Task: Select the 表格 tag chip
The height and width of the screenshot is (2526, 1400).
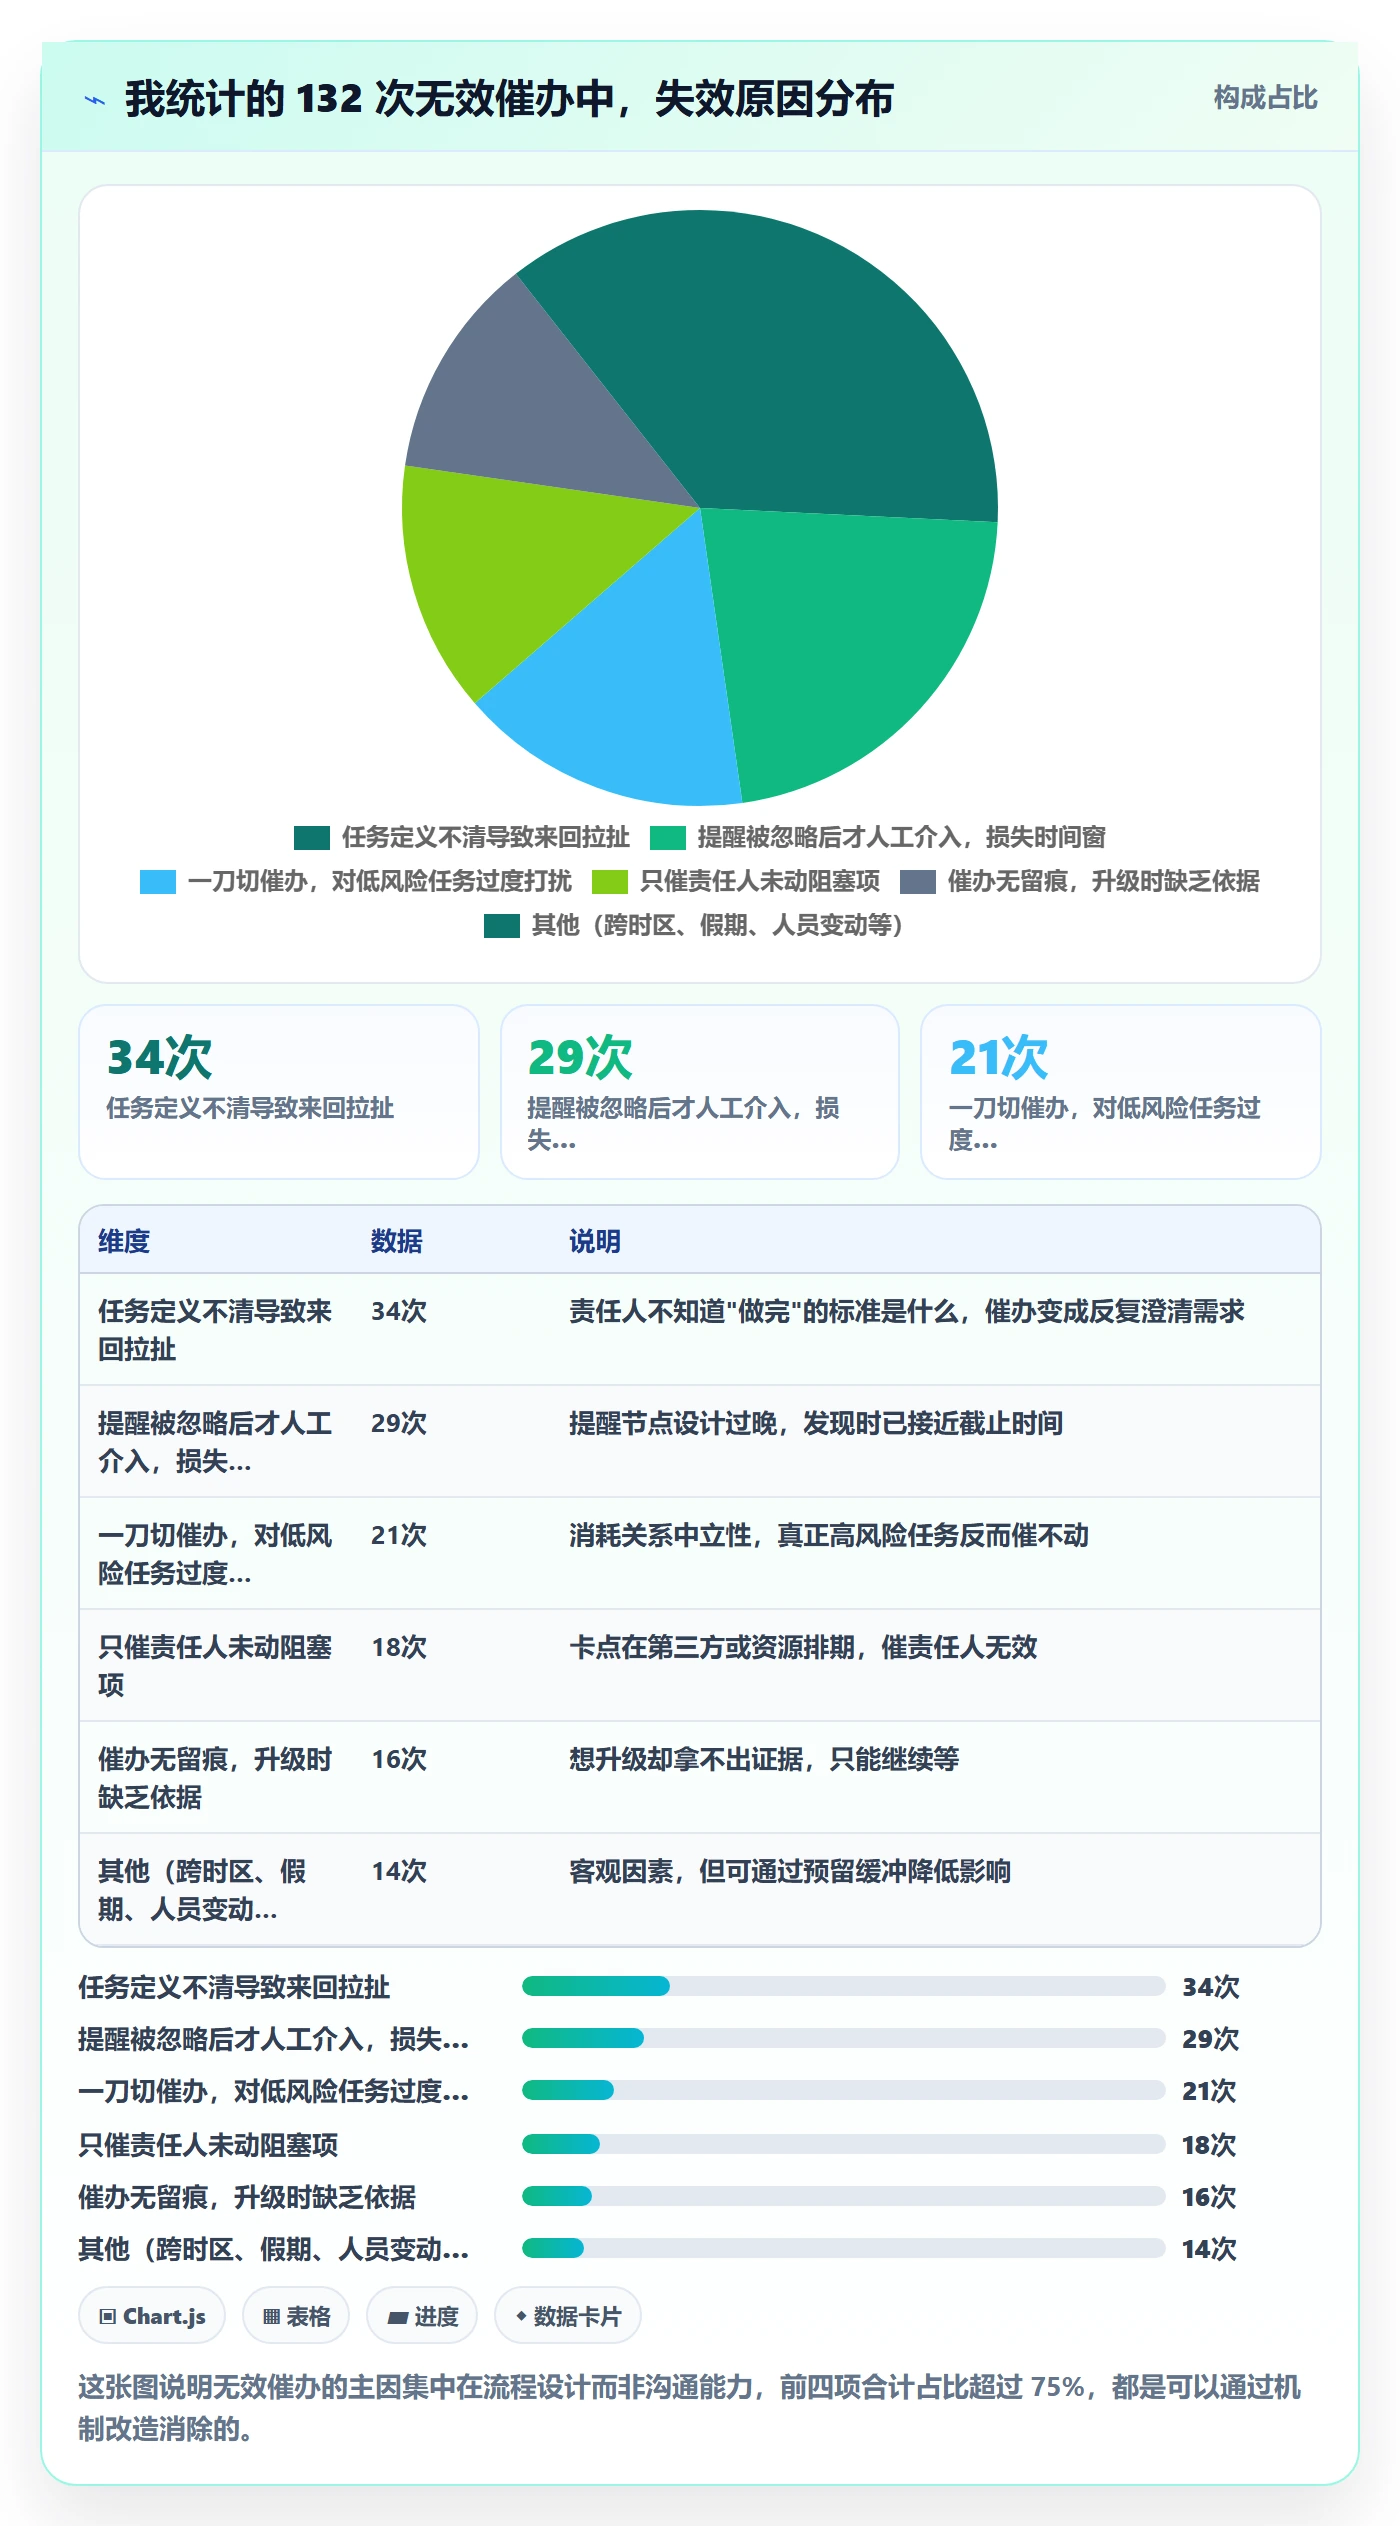Action: (296, 2315)
